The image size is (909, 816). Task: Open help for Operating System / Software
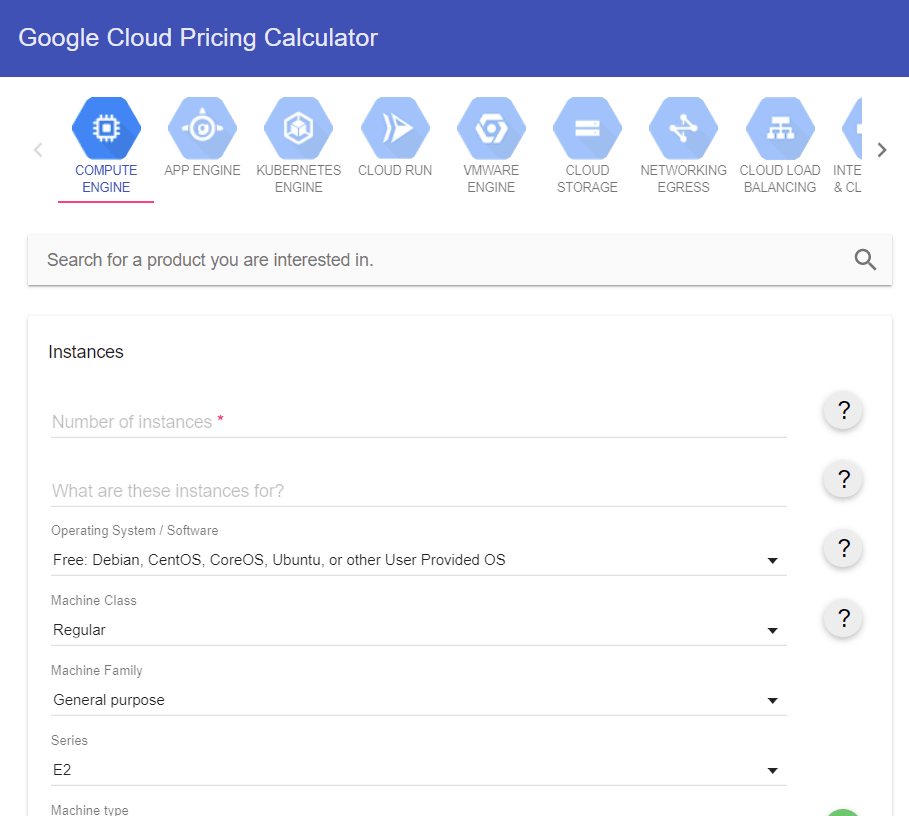(843, 548)
